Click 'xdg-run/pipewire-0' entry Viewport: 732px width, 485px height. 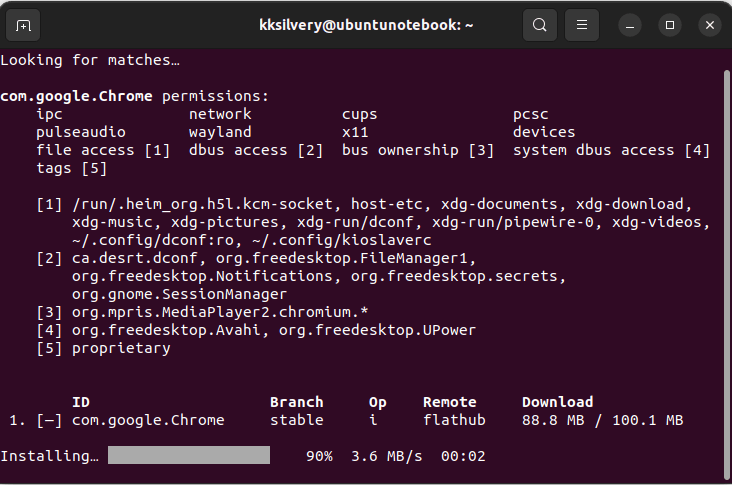[x=513, y=223]
